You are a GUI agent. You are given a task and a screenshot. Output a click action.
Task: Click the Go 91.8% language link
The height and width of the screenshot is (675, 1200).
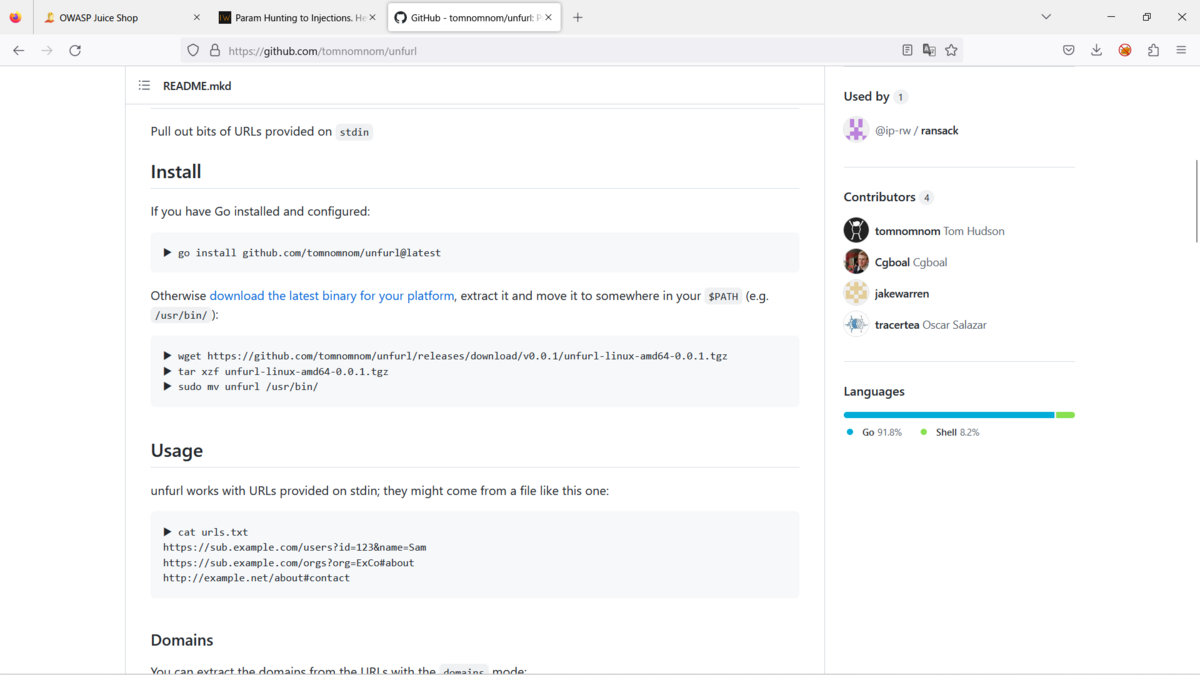tap(874, 433)
